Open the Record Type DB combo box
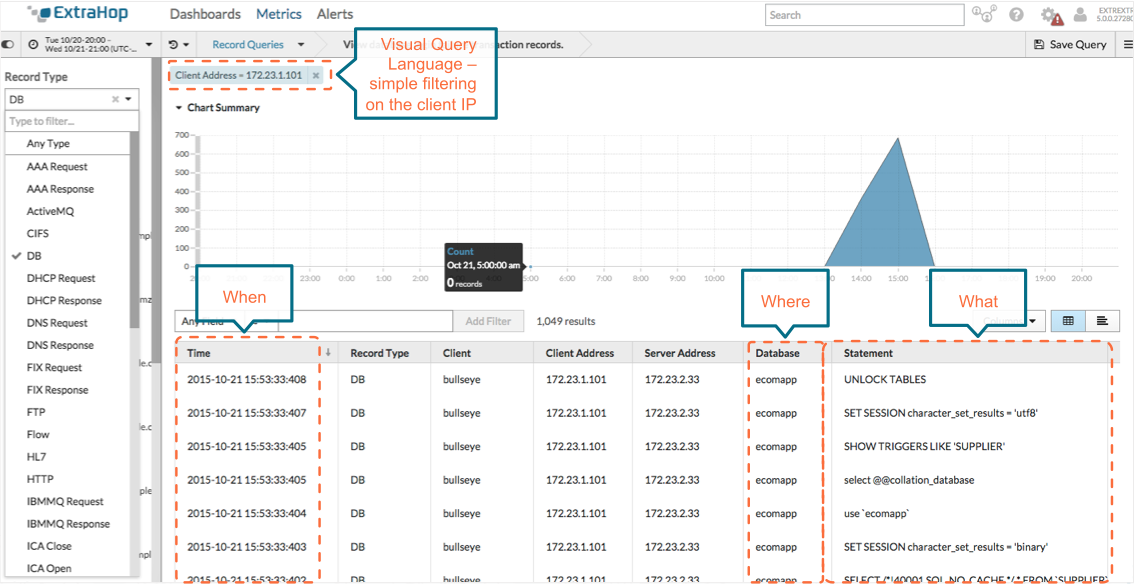This screenshot has height=584, width=1134. (72, 99)
